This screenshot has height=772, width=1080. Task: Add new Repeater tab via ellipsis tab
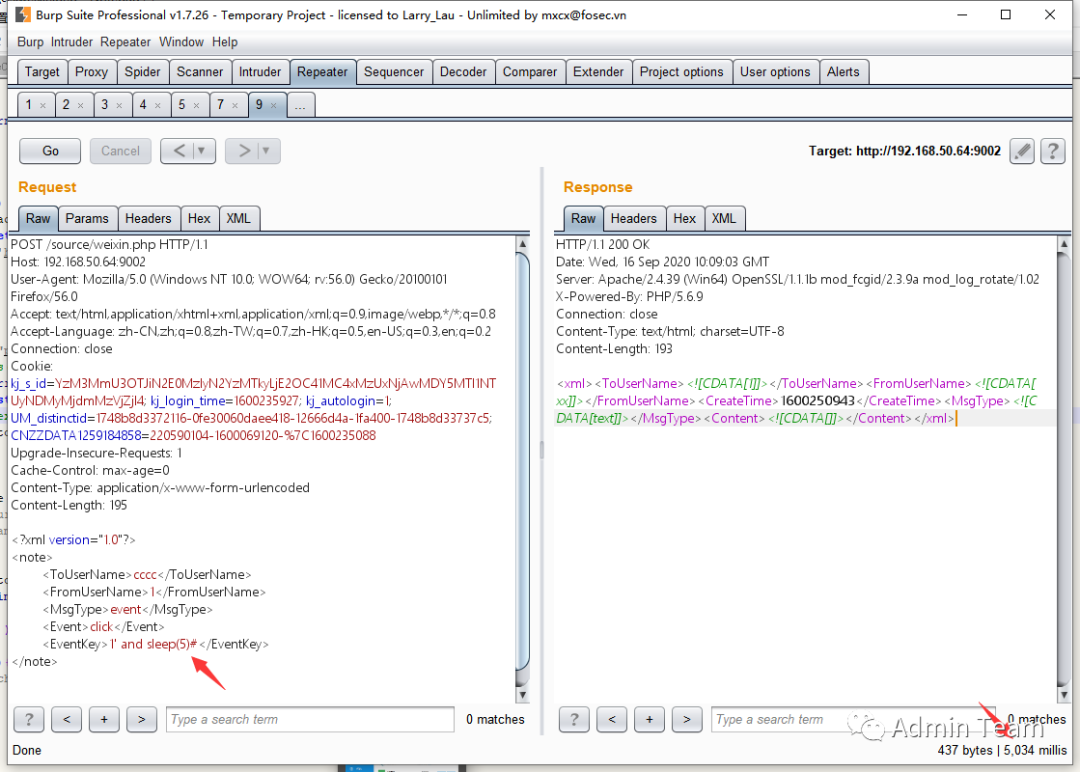coord(300,105)
